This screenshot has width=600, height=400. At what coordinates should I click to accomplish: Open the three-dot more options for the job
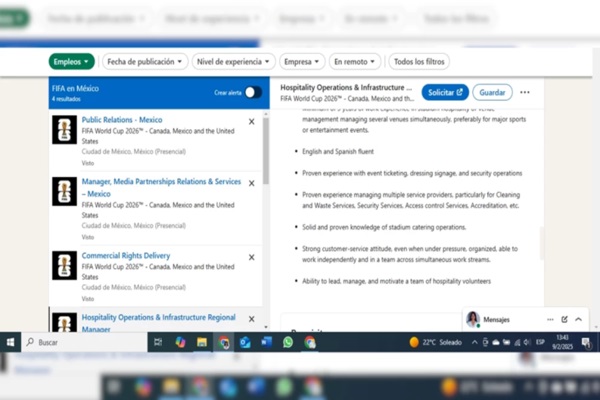[x=525, y=92]
